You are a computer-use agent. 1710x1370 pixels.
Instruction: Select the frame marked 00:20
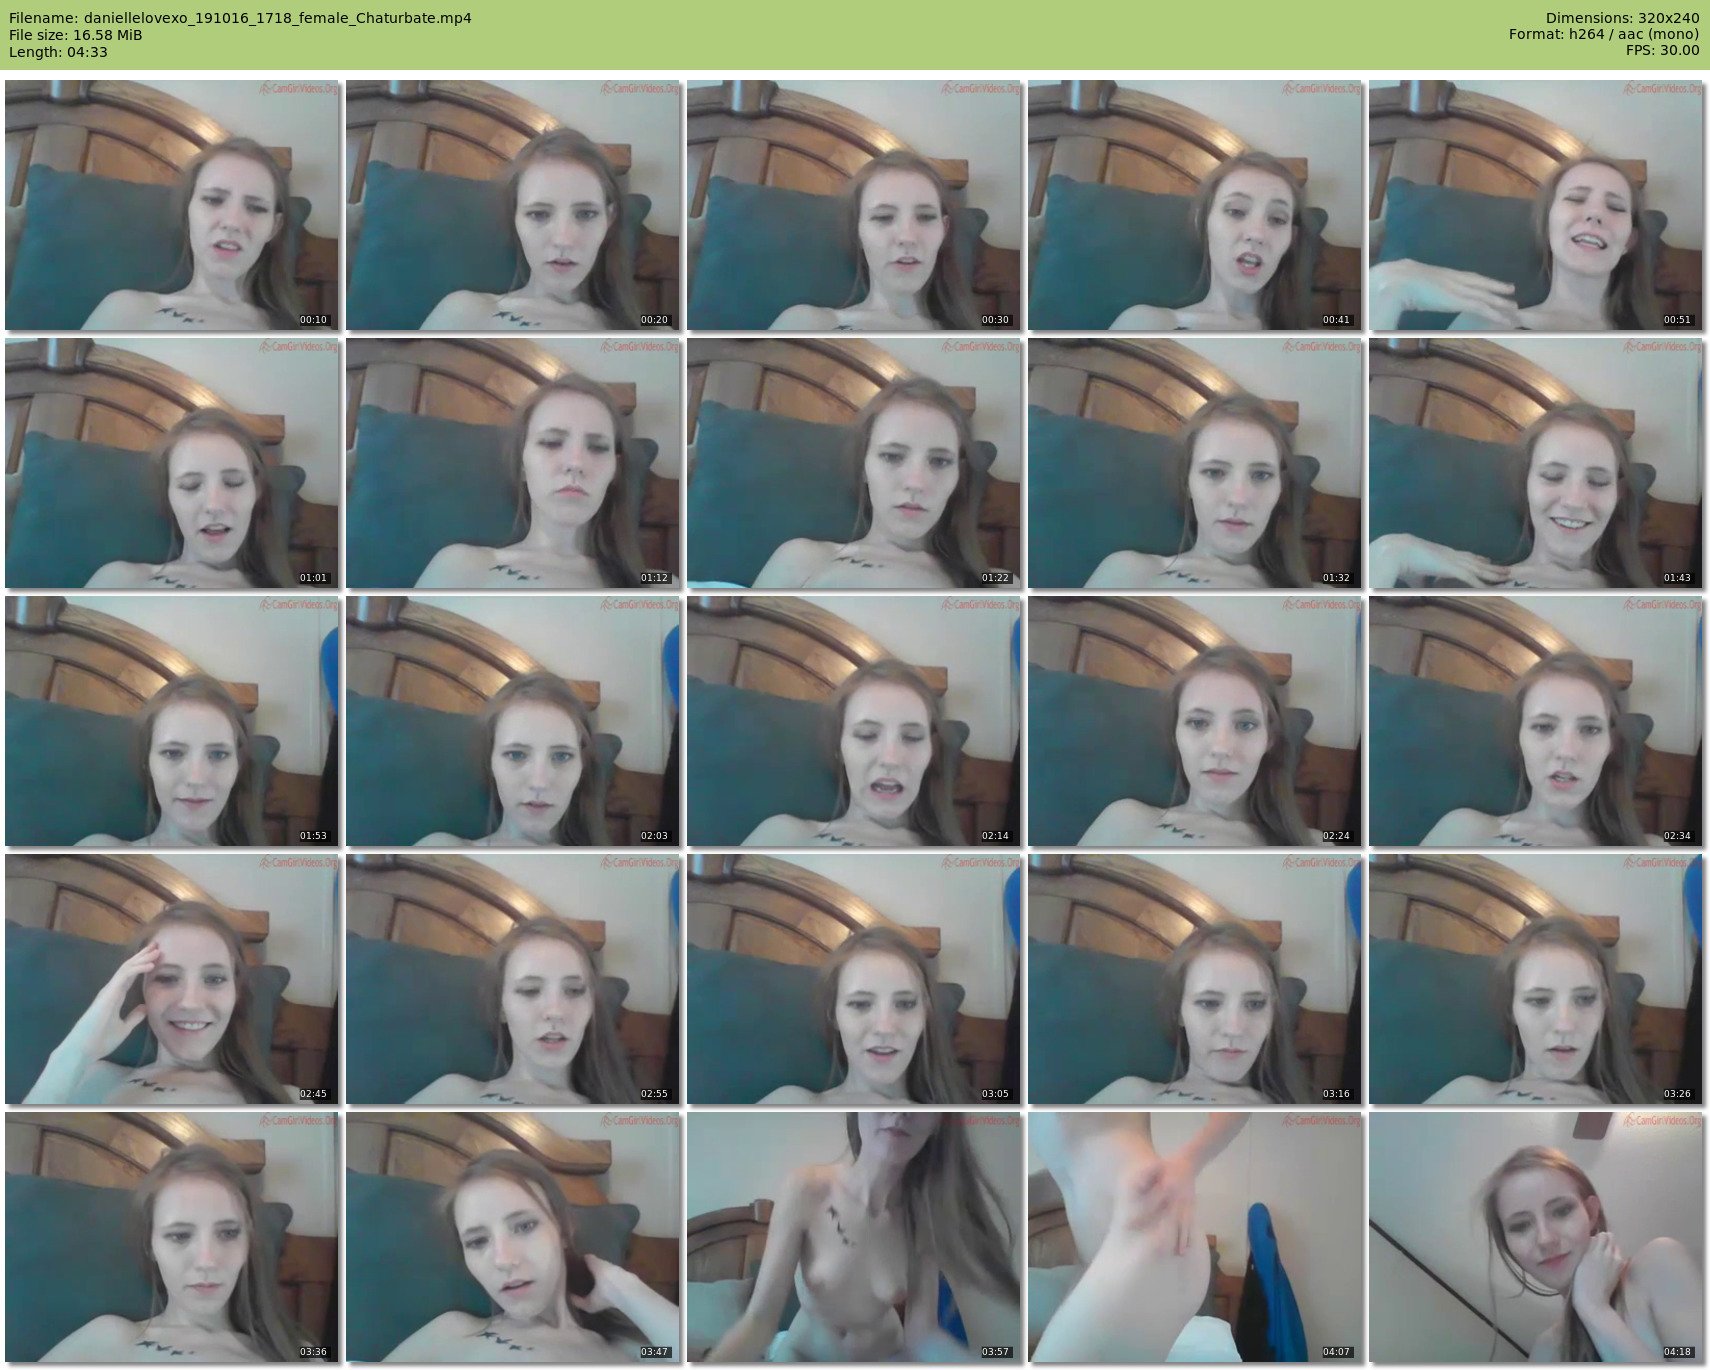tap(513, 205)
